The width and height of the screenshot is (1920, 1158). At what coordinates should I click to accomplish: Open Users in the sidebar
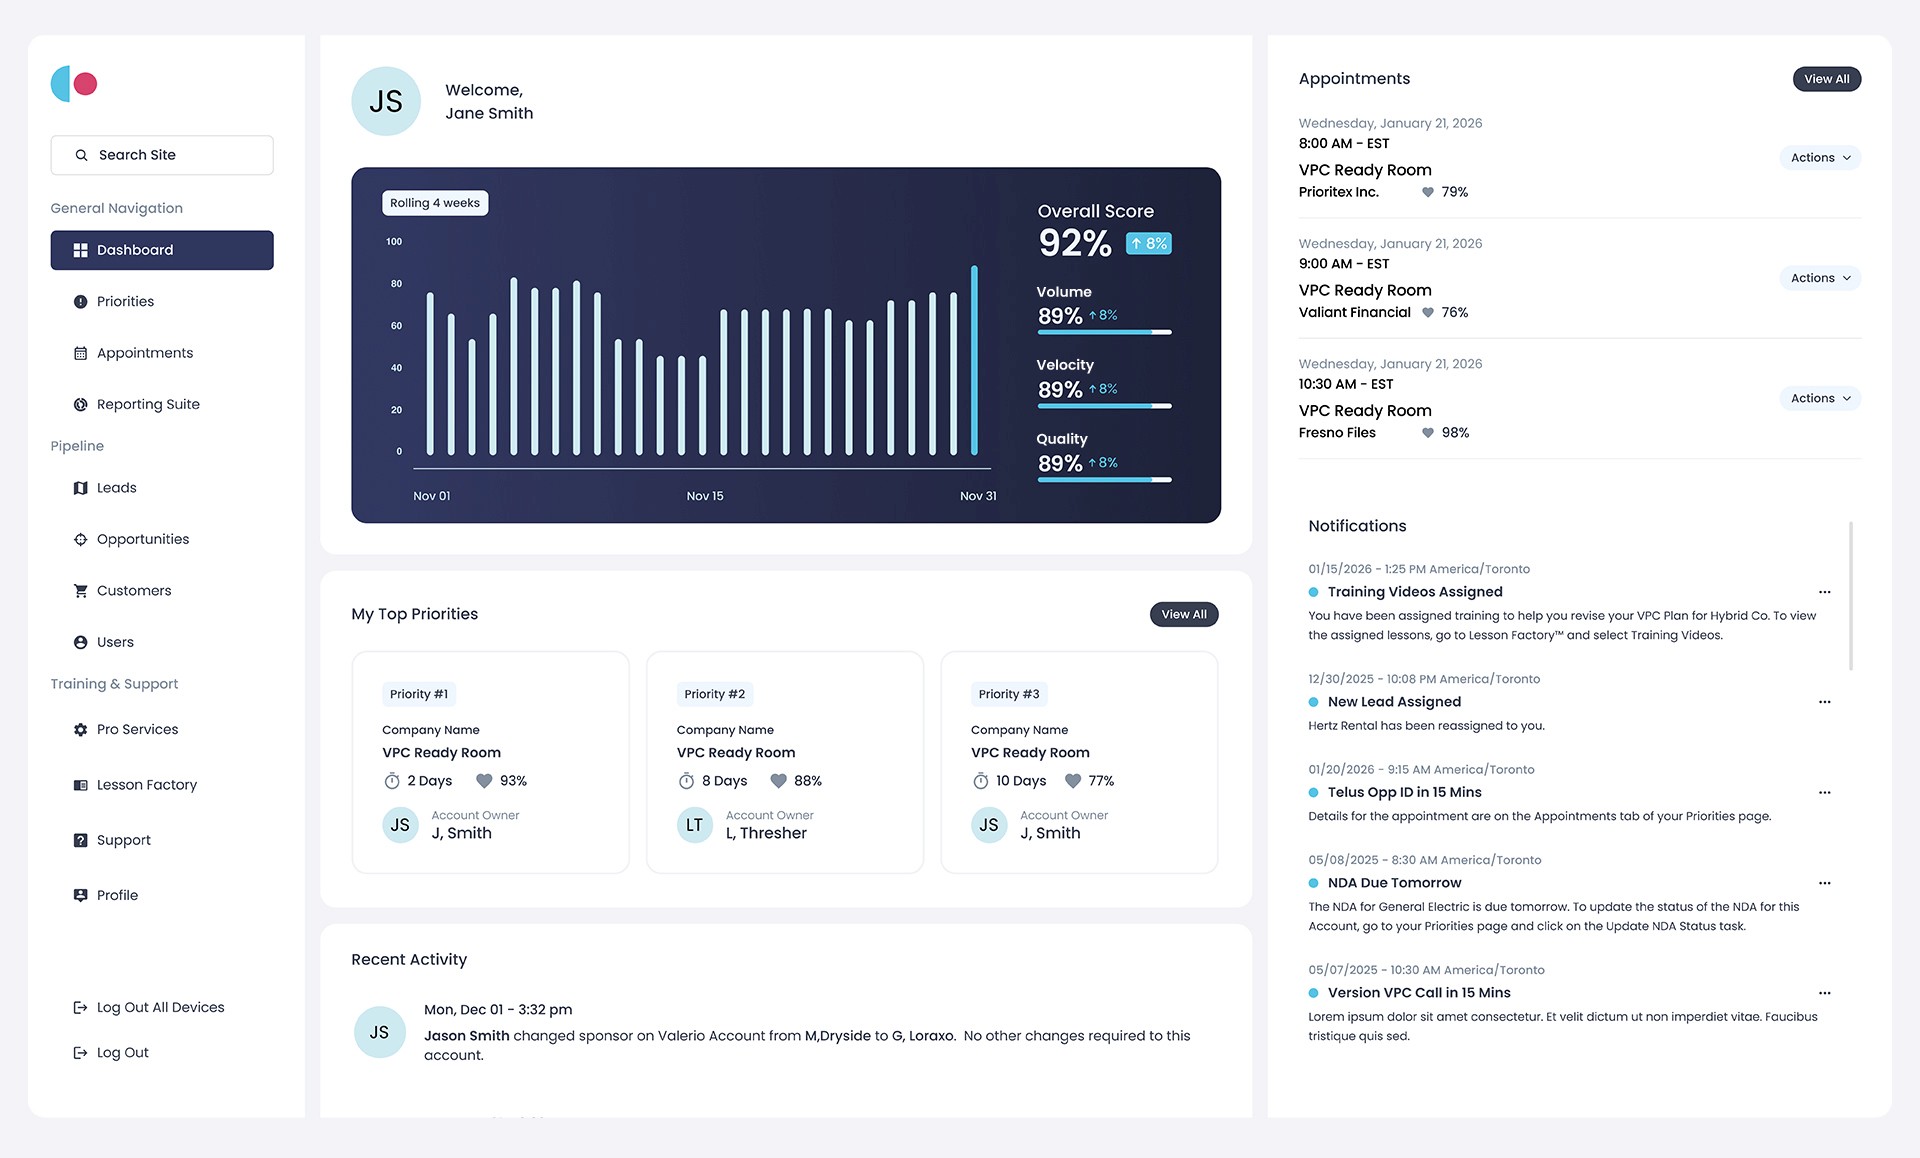pos(115,642)
